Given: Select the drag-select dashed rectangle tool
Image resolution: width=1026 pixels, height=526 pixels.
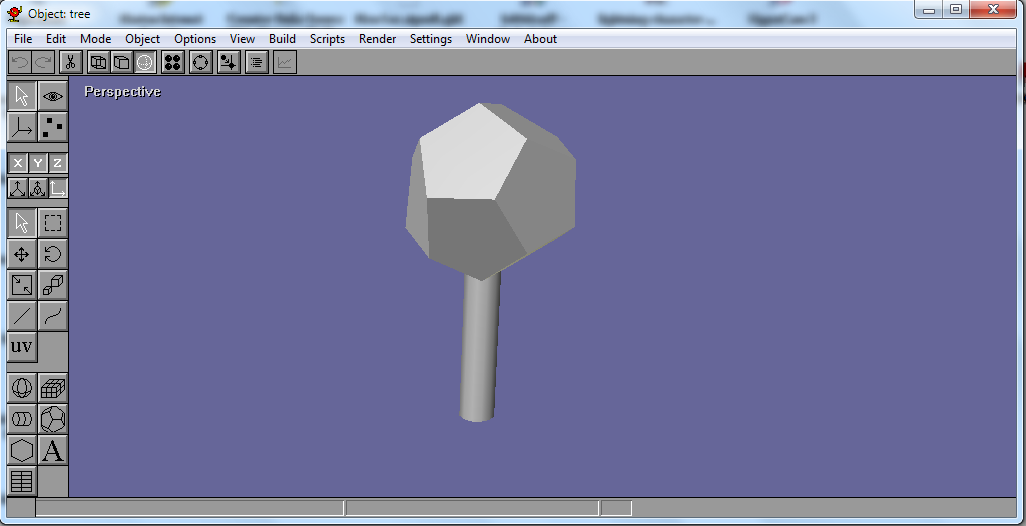Looking at the screenshot, I should coord(53,223).
